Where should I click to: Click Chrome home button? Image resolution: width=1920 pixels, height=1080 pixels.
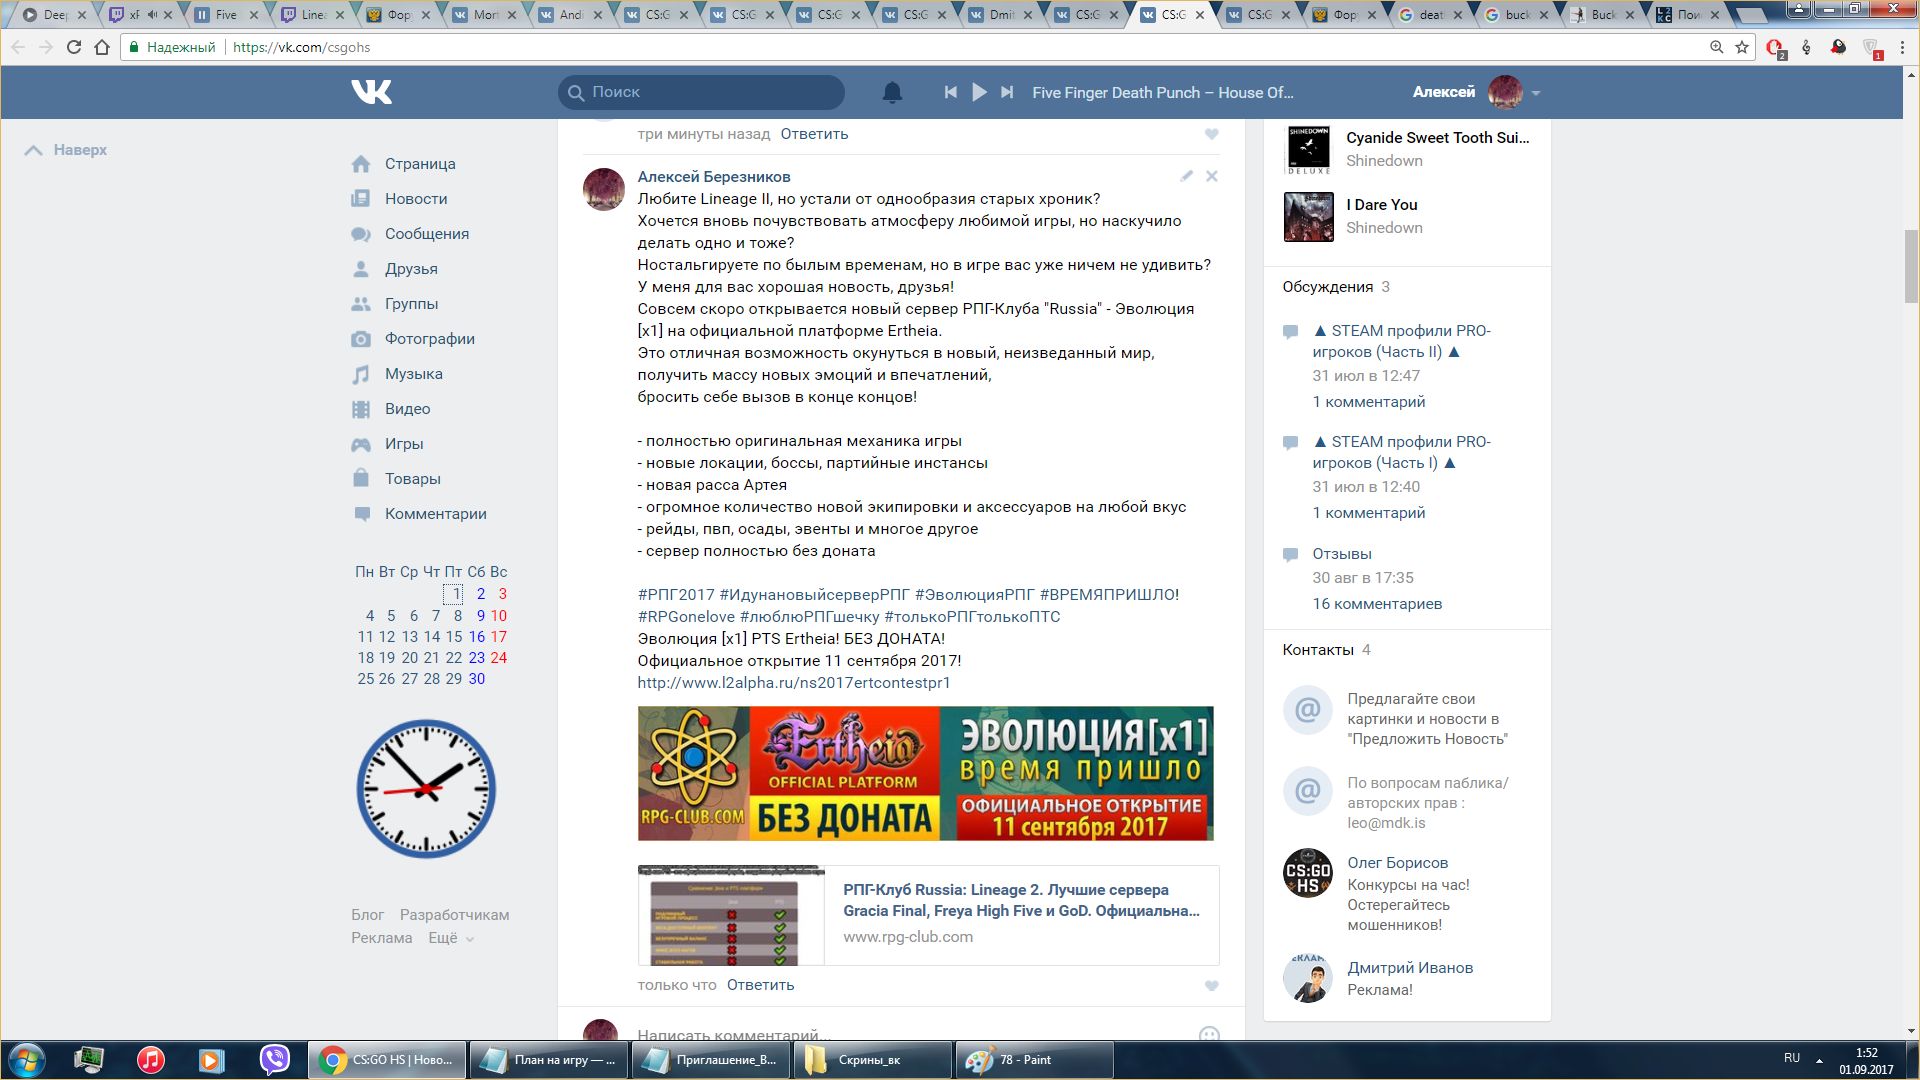pos(102,47)
